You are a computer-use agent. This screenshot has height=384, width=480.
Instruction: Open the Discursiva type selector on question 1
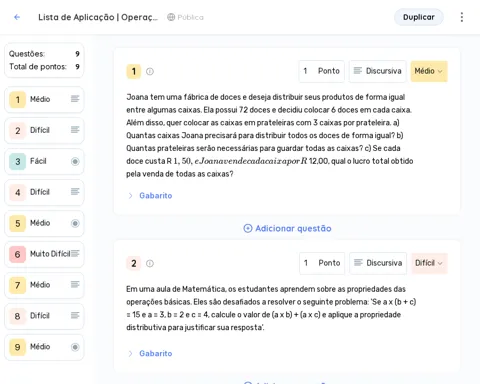click(378, 71)
